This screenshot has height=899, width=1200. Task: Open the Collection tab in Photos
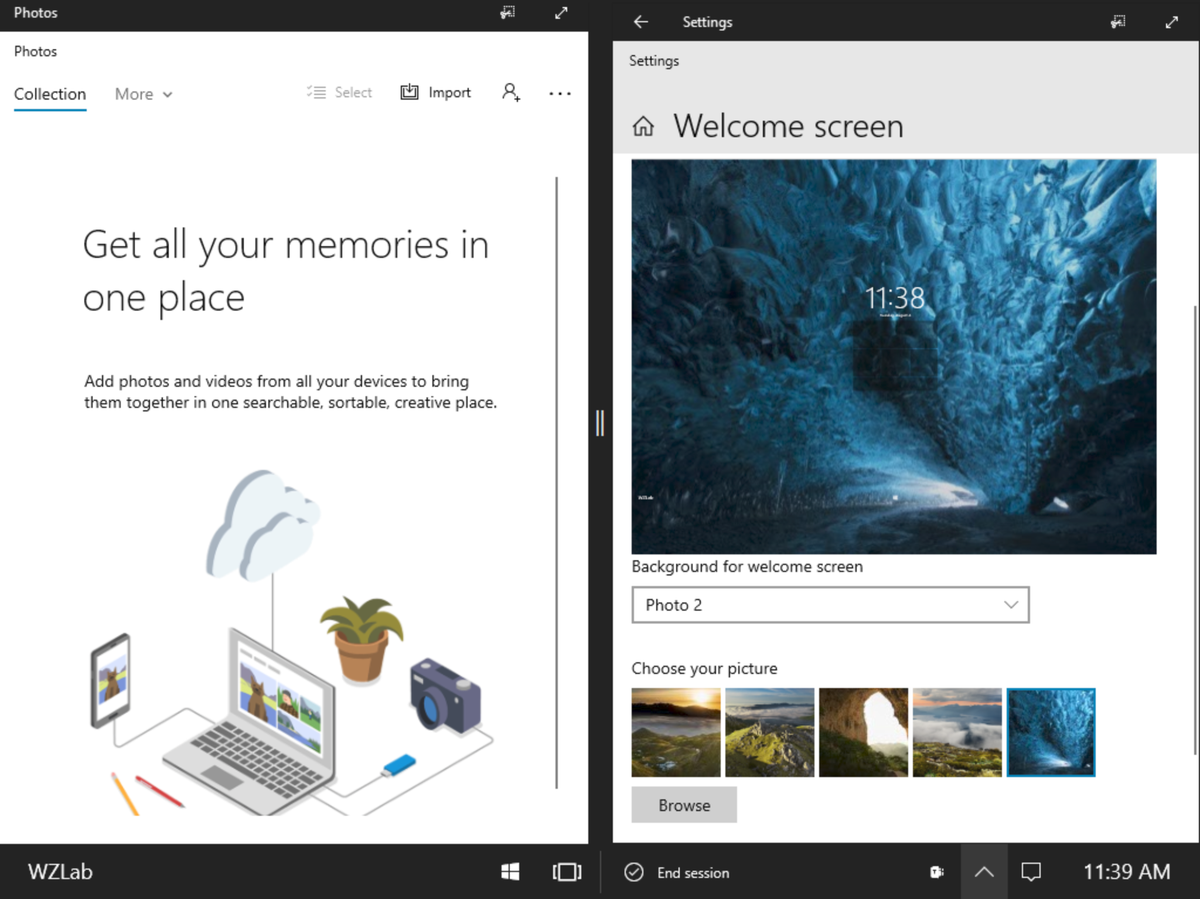[50, 94]
